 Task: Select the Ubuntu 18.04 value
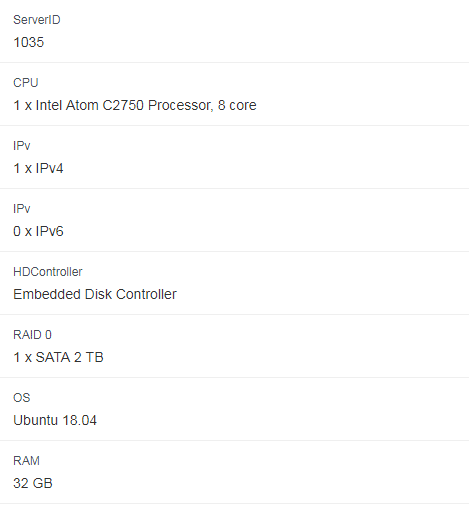[x=55, y=420]
